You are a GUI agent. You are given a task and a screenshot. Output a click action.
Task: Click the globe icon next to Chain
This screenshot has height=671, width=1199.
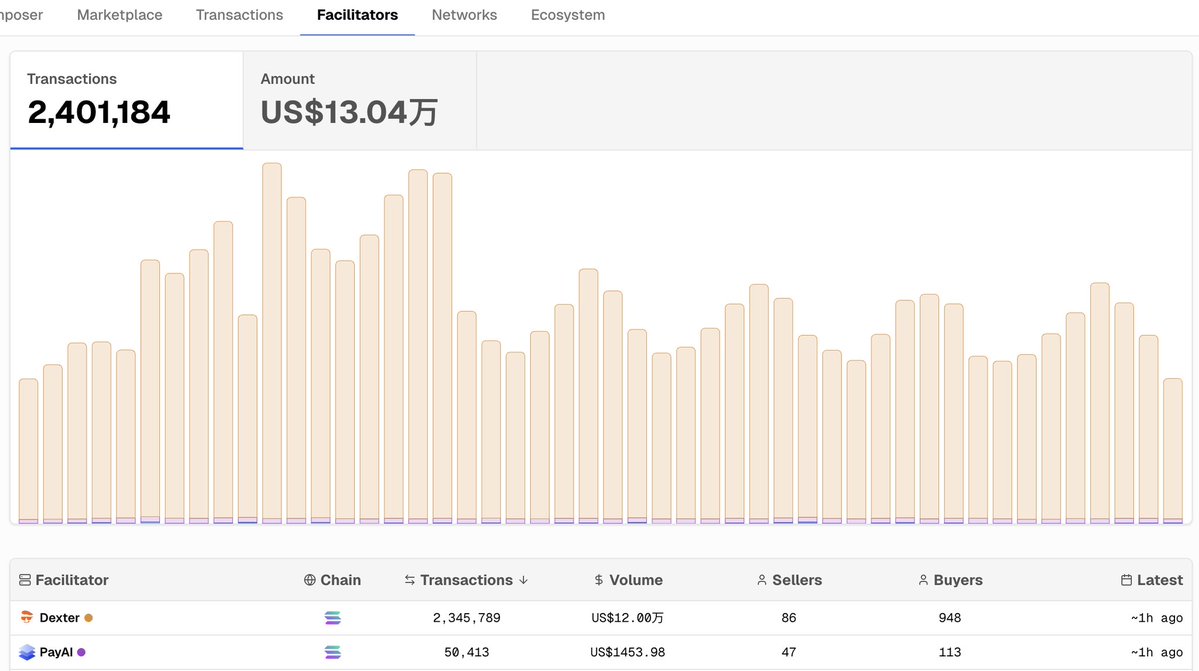(x=310, y=580)
